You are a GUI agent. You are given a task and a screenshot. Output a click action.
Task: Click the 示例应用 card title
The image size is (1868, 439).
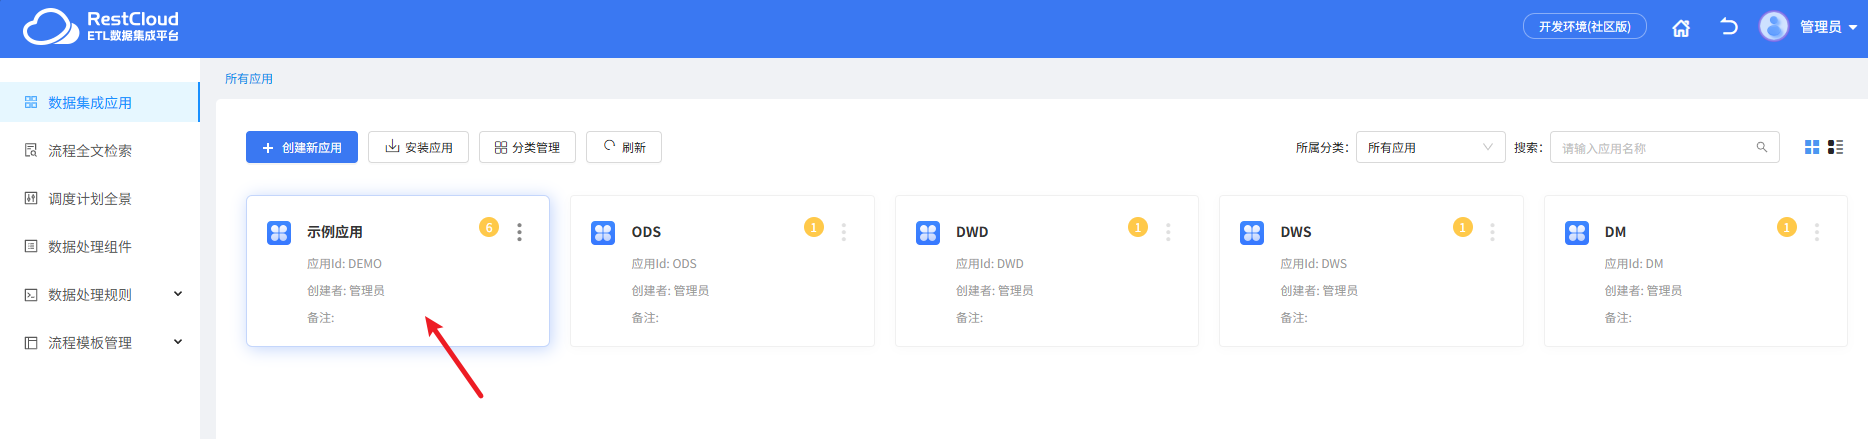pyautogui.click(x=335, y=232)
